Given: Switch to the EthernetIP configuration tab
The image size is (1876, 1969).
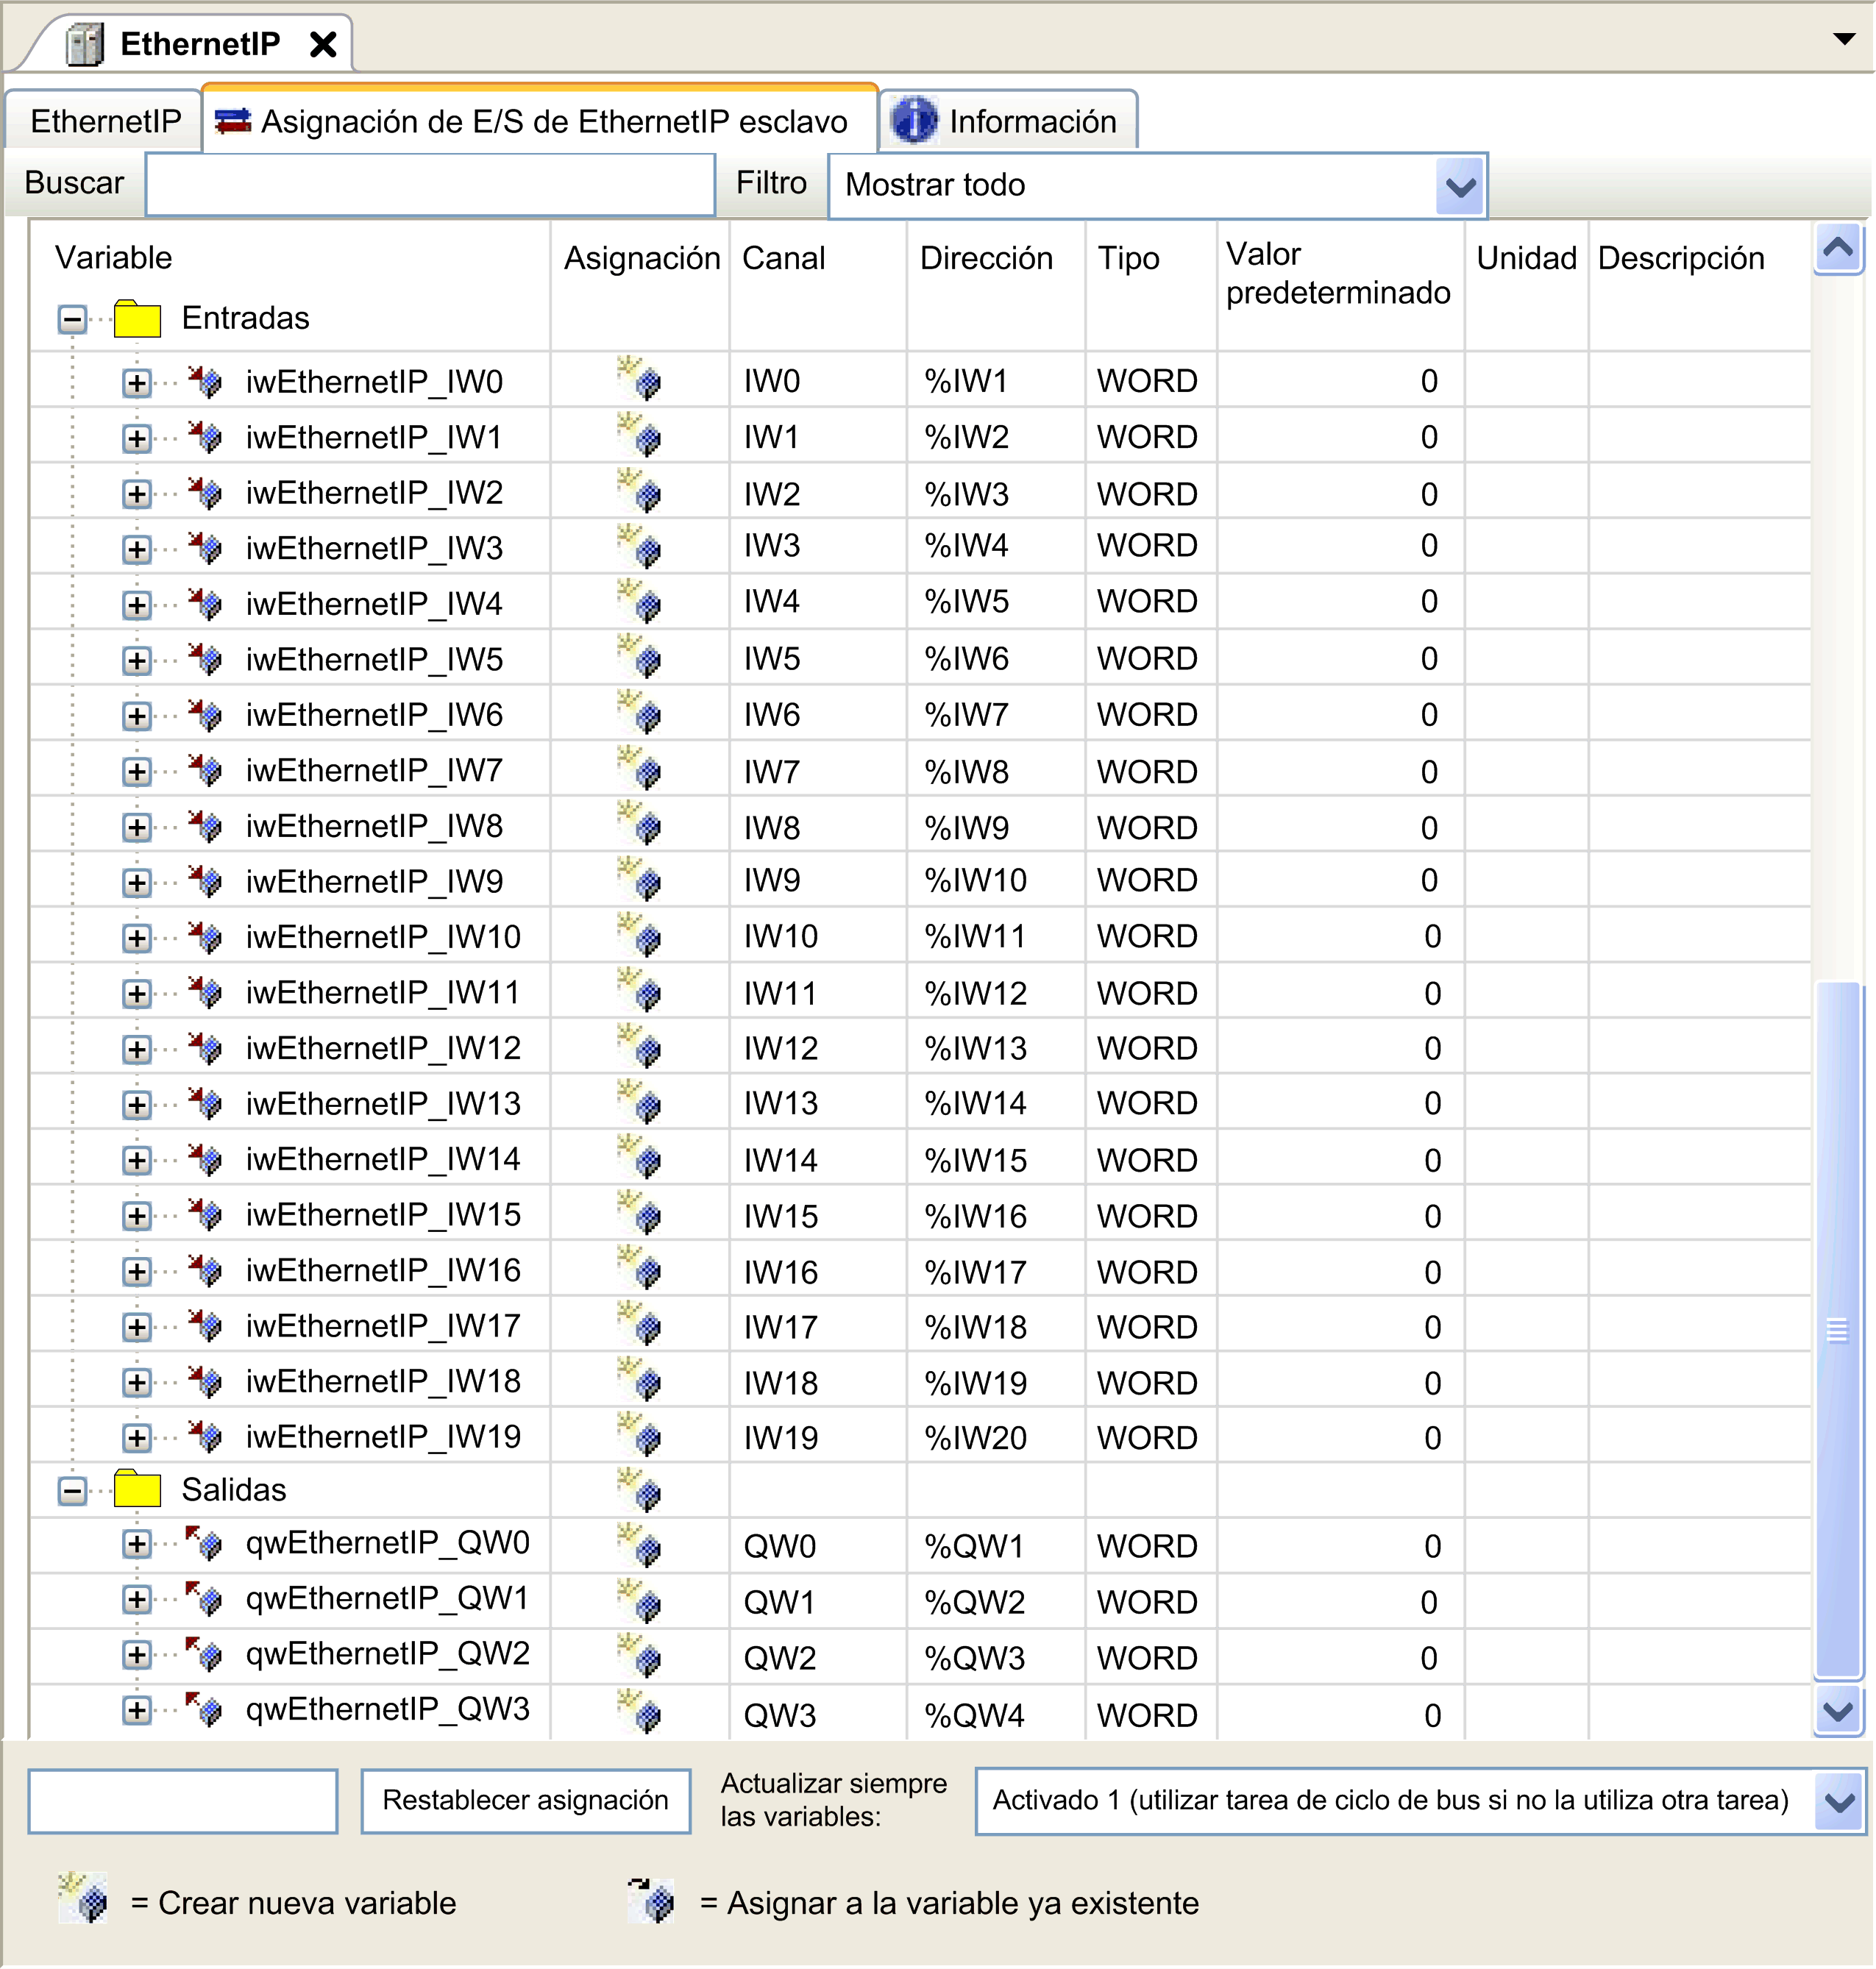Looking at the screenshot, I should [105, 122].
